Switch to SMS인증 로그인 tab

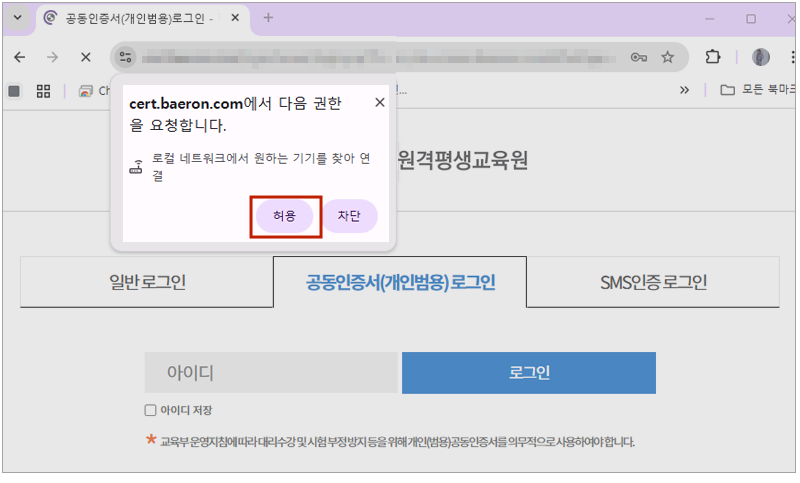pyautogui.click(x=654, y=282)
